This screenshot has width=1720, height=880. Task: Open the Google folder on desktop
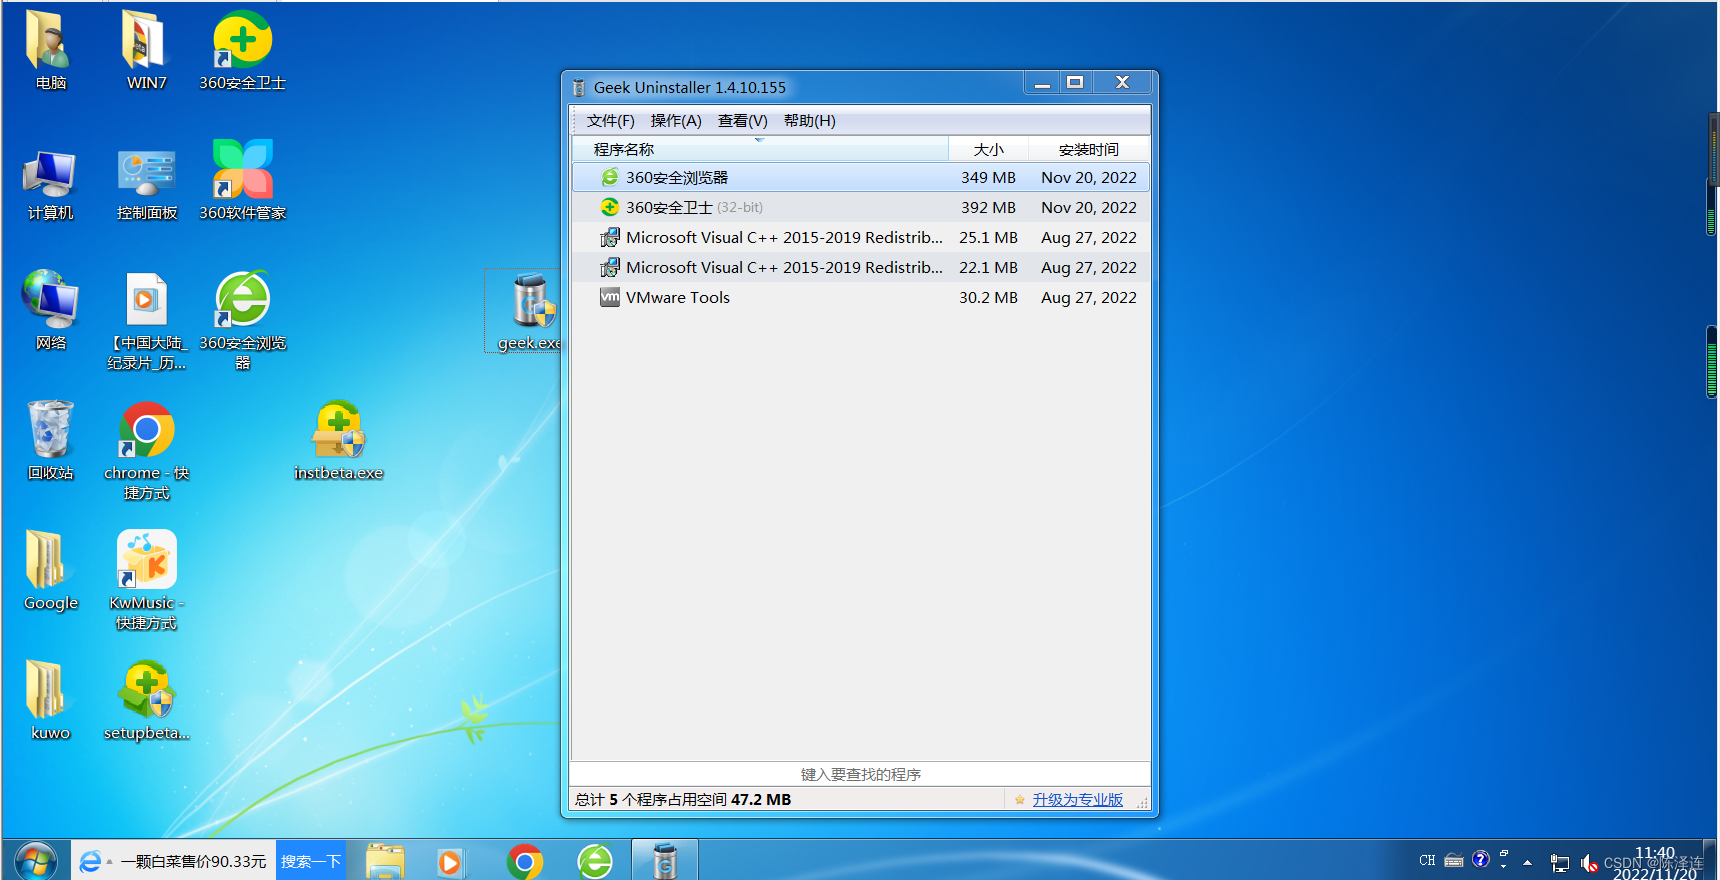pyautogui.click(x=50, y=570)
